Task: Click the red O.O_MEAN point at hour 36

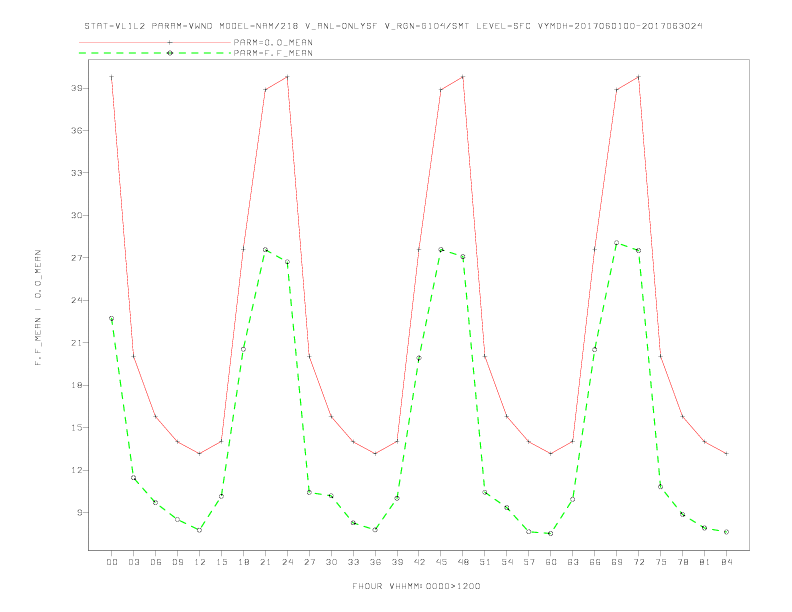Action: tap(375, 453)
